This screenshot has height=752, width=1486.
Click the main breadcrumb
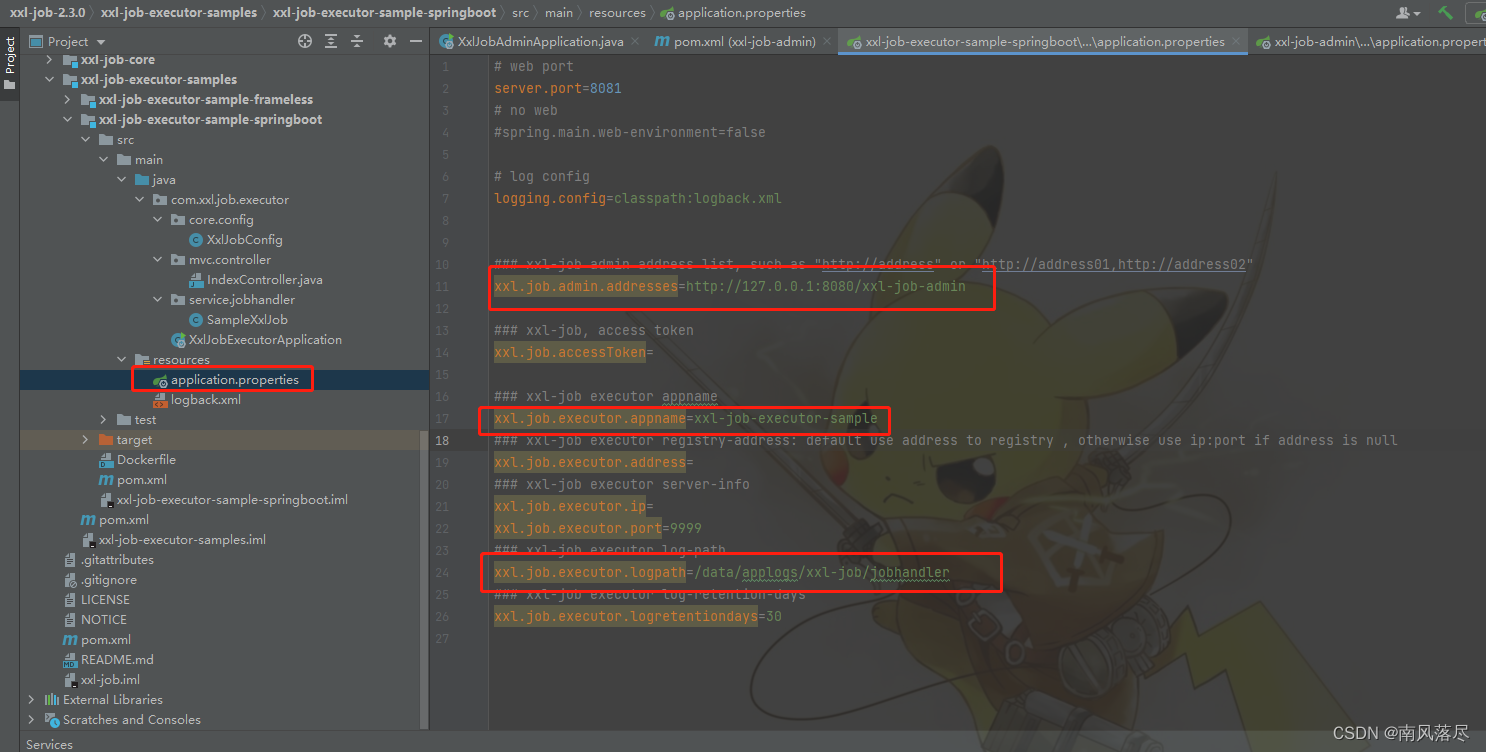click(559, 13)
